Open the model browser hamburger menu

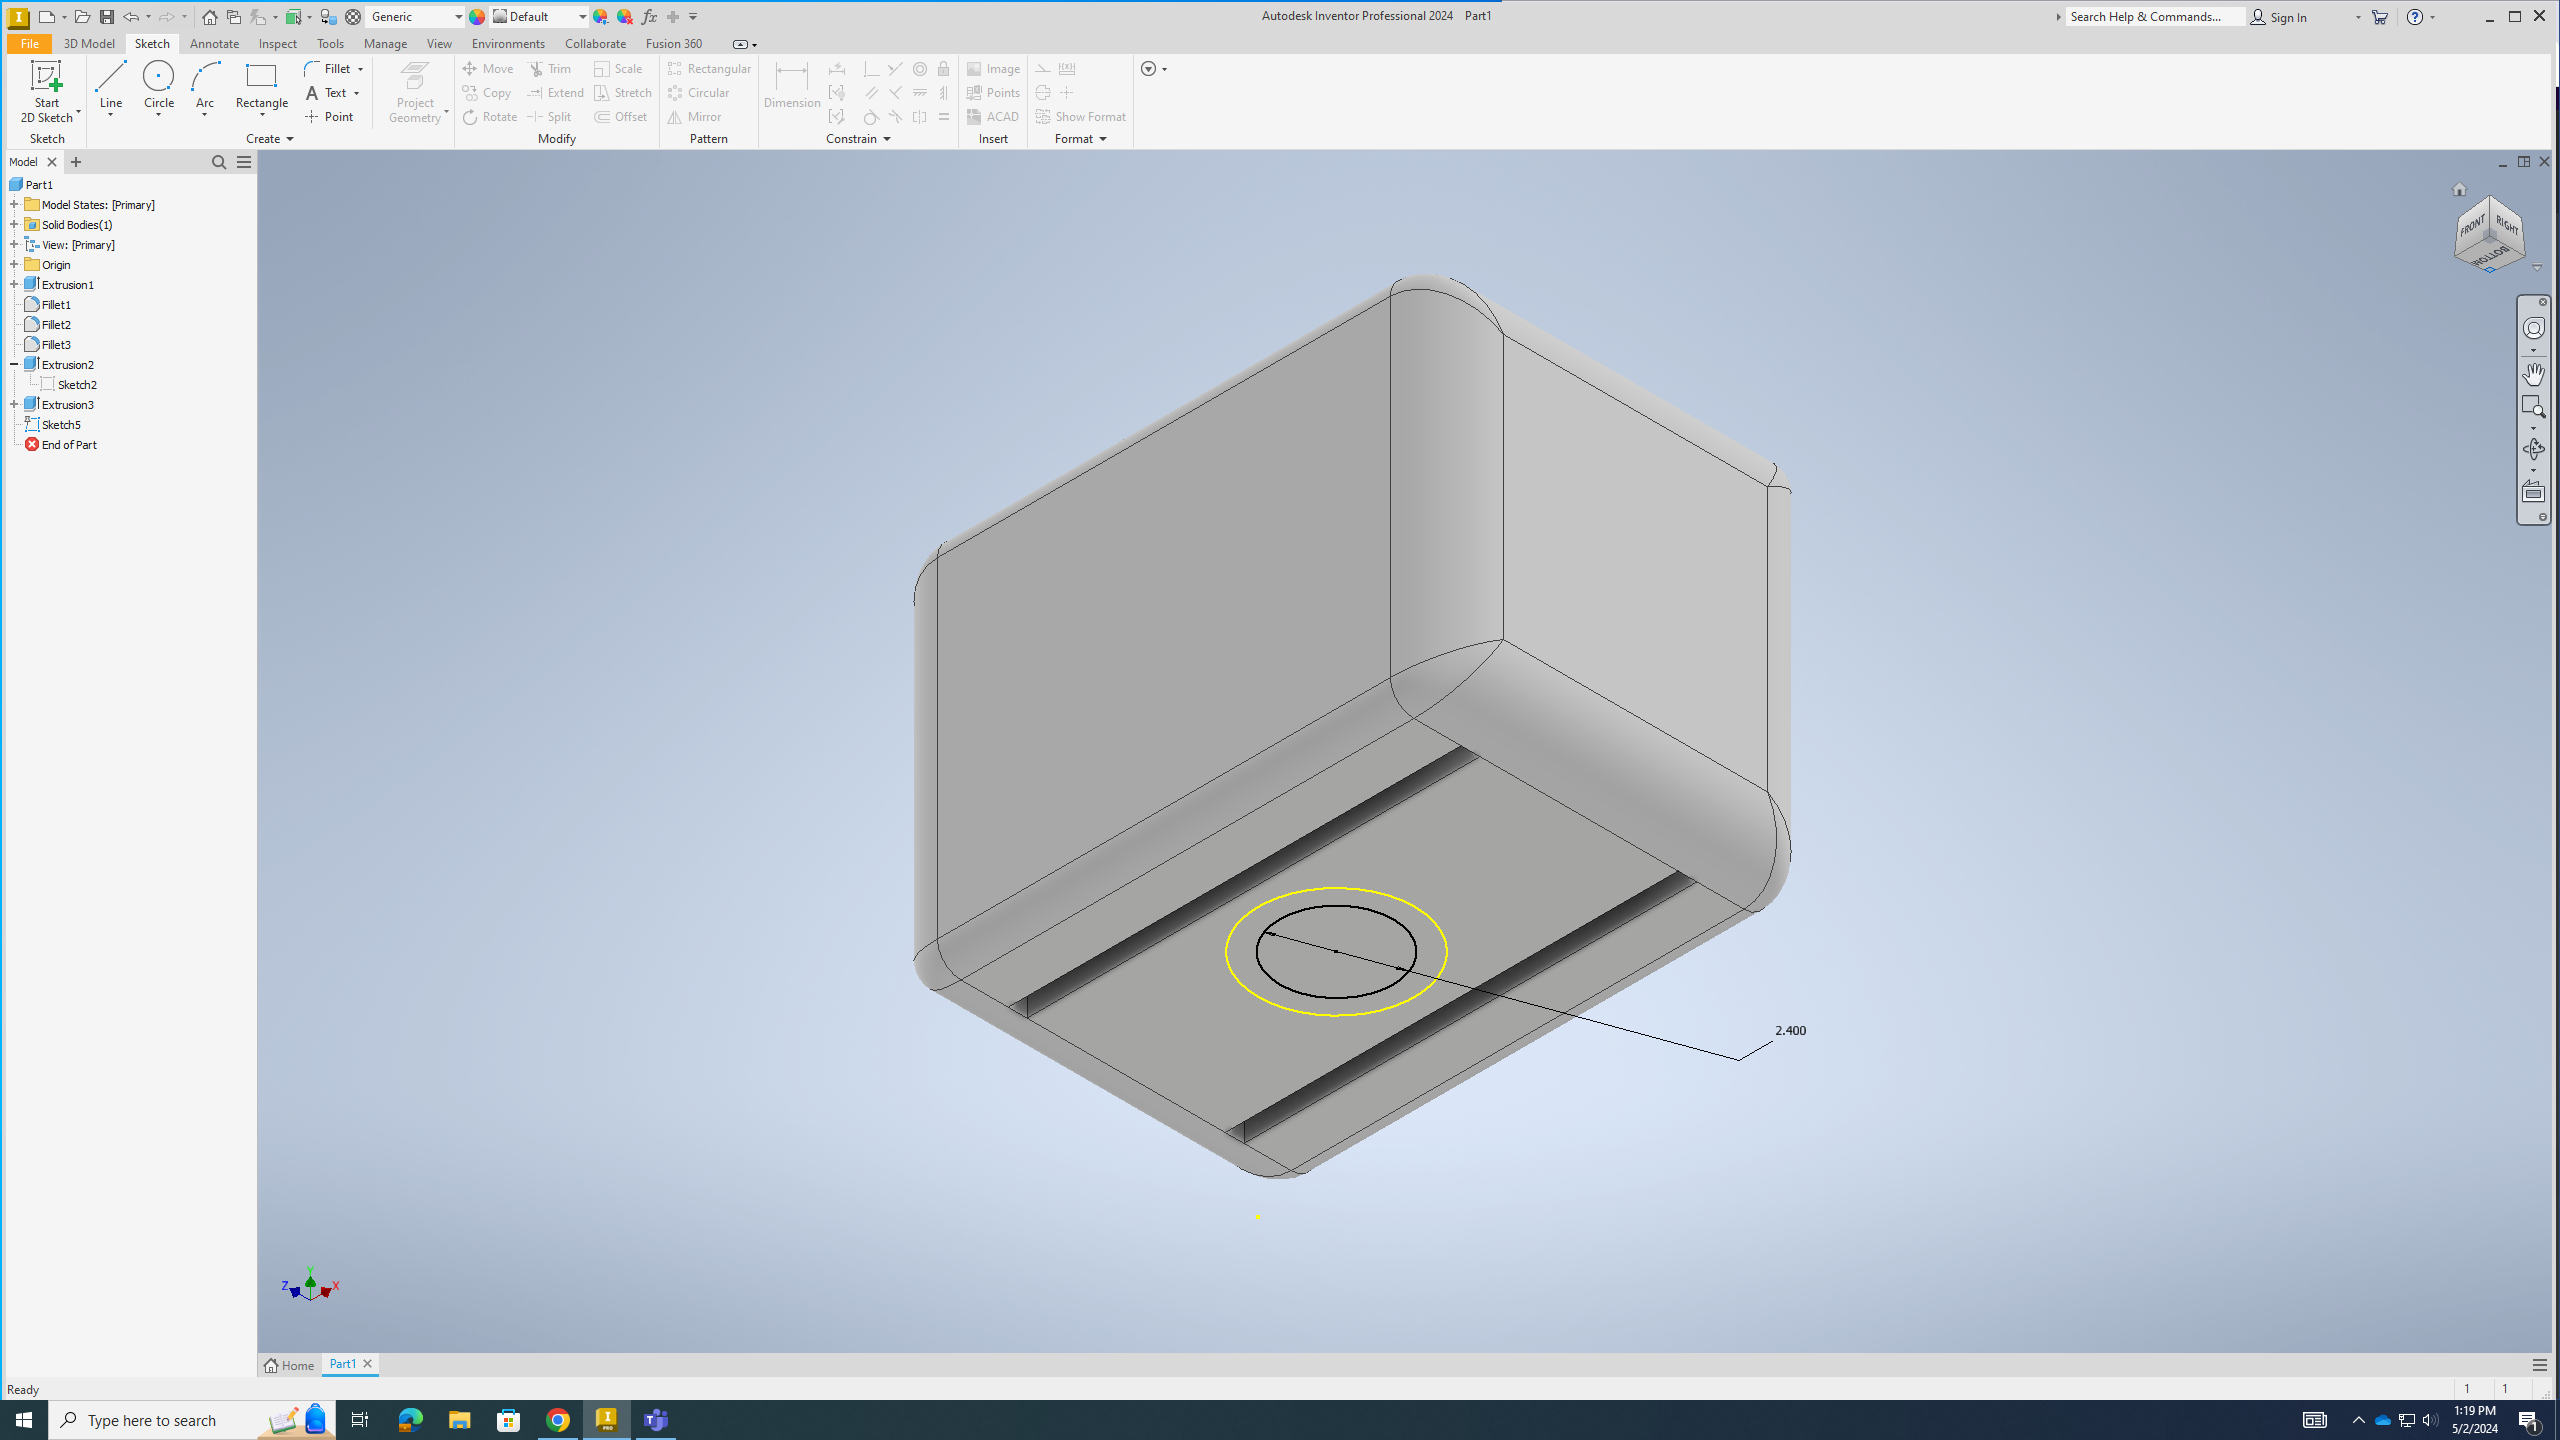[244, 162]
